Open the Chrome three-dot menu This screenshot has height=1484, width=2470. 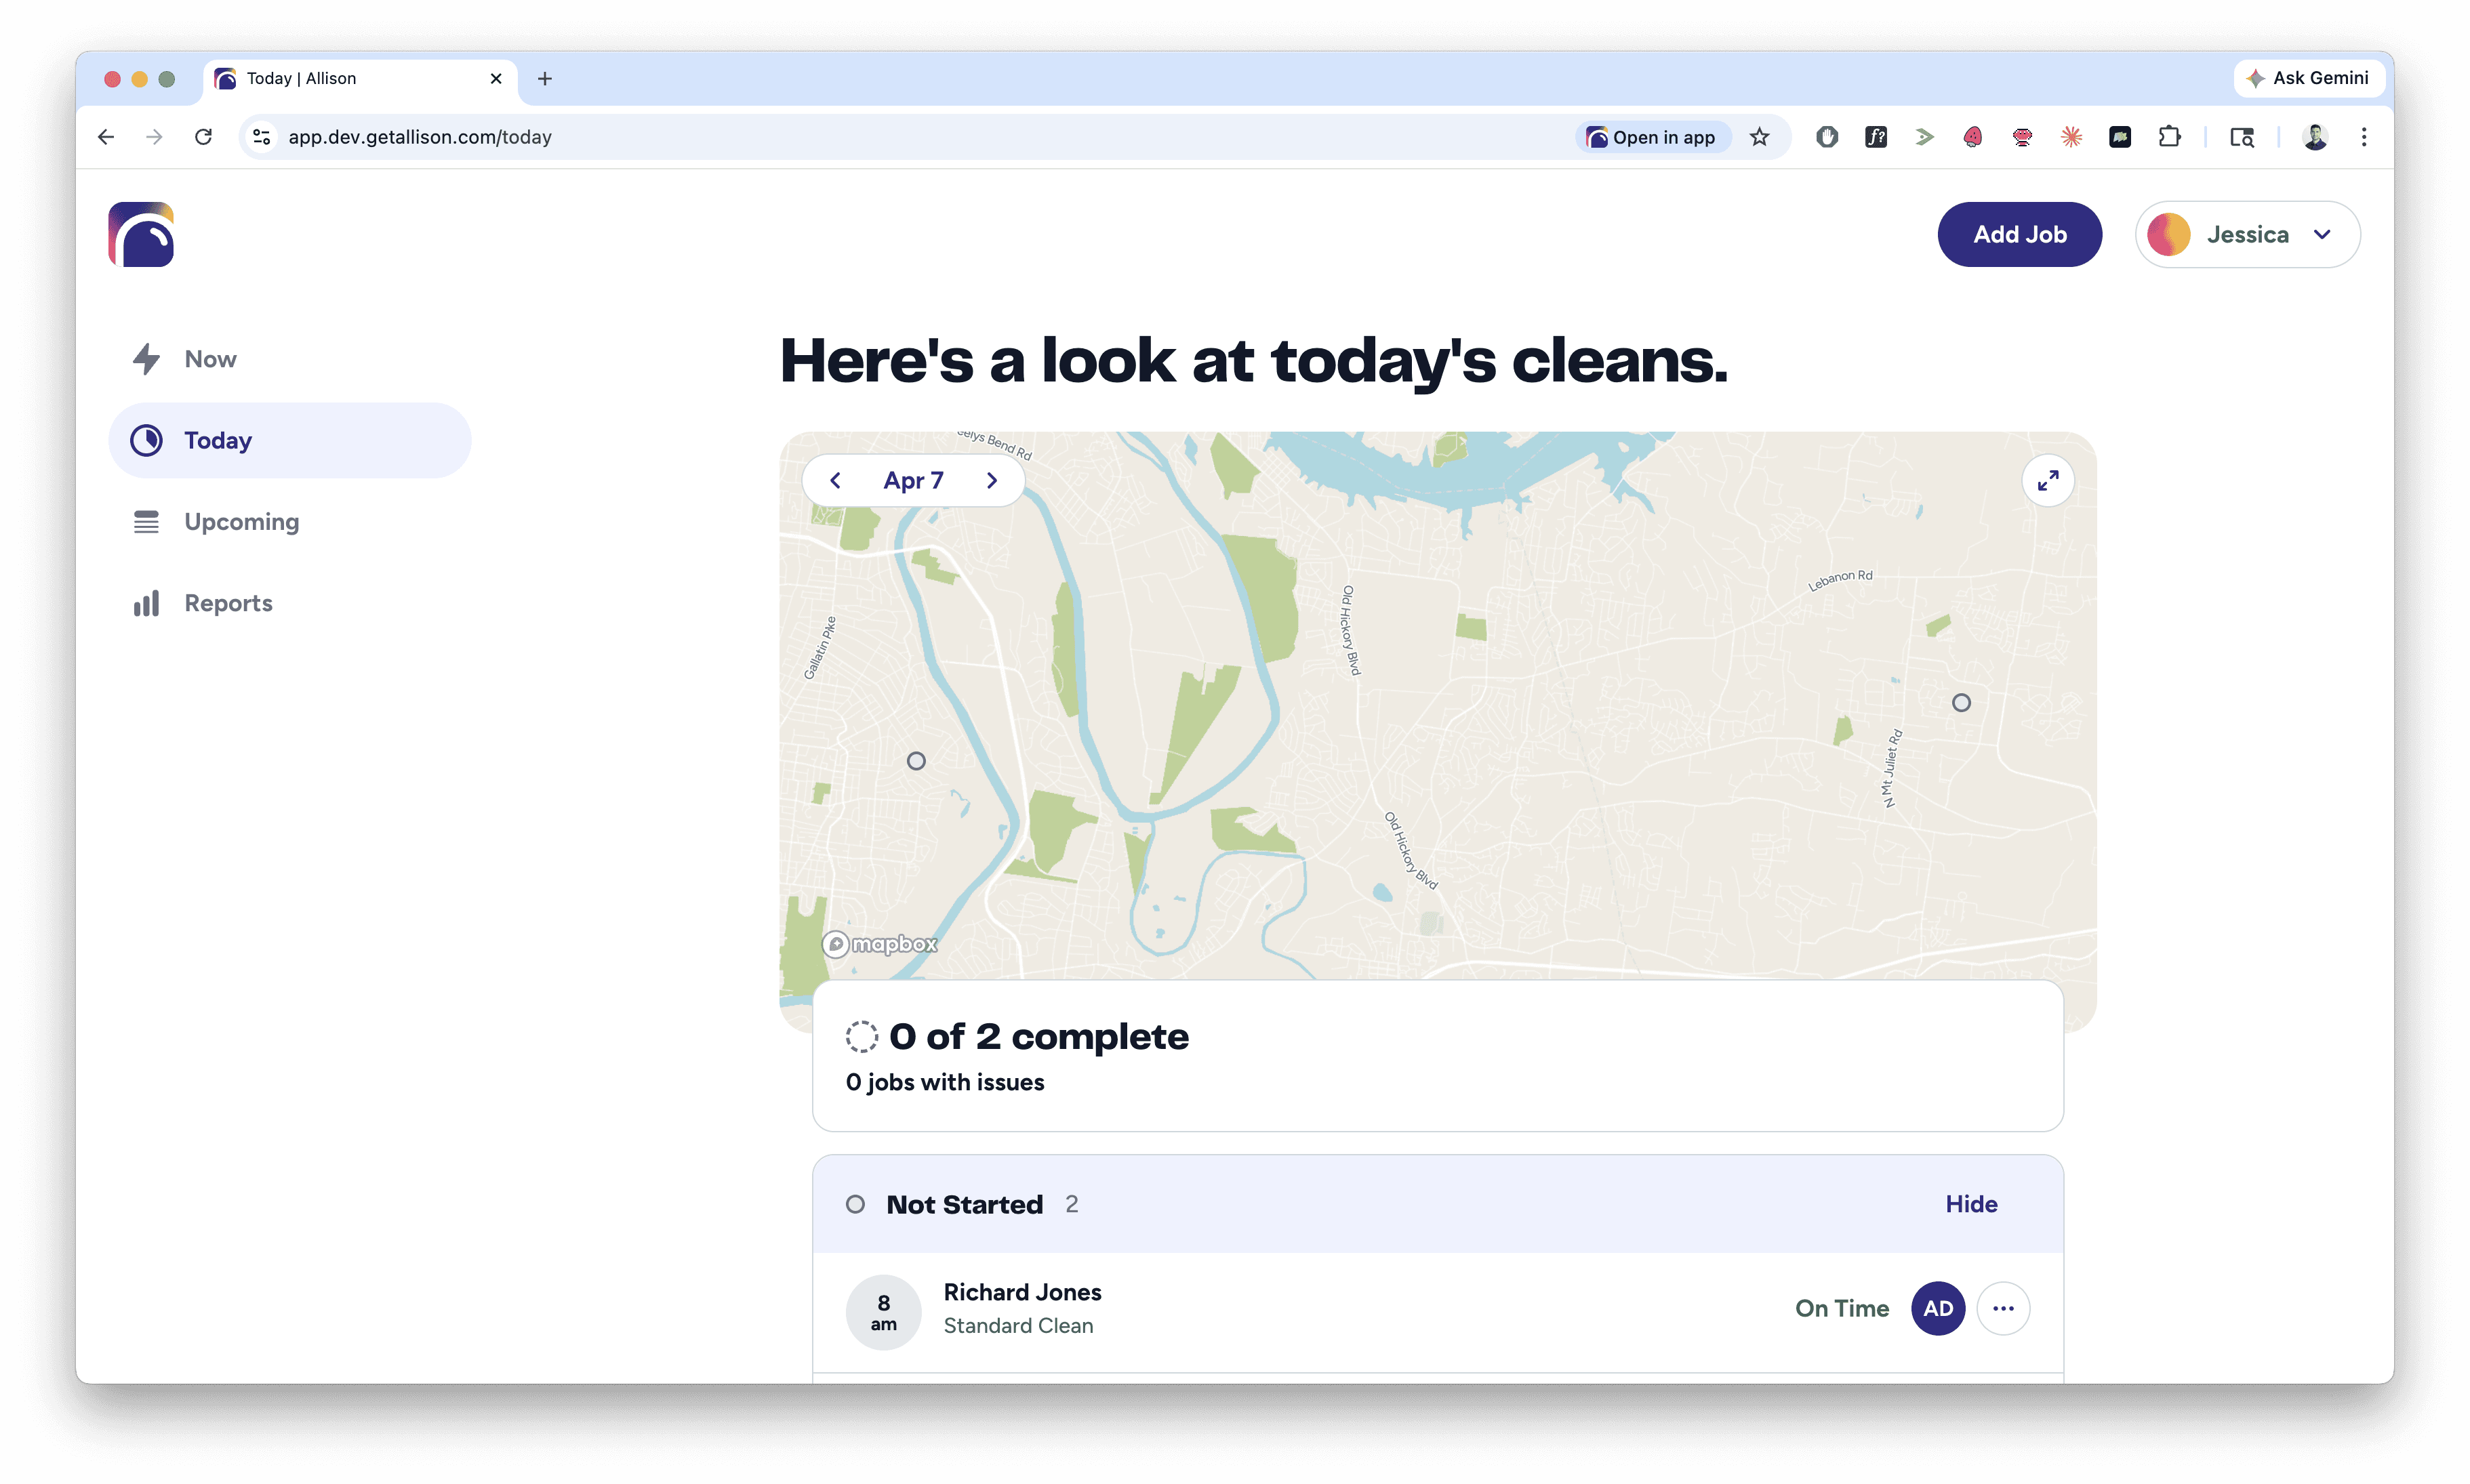point(2363,137)
